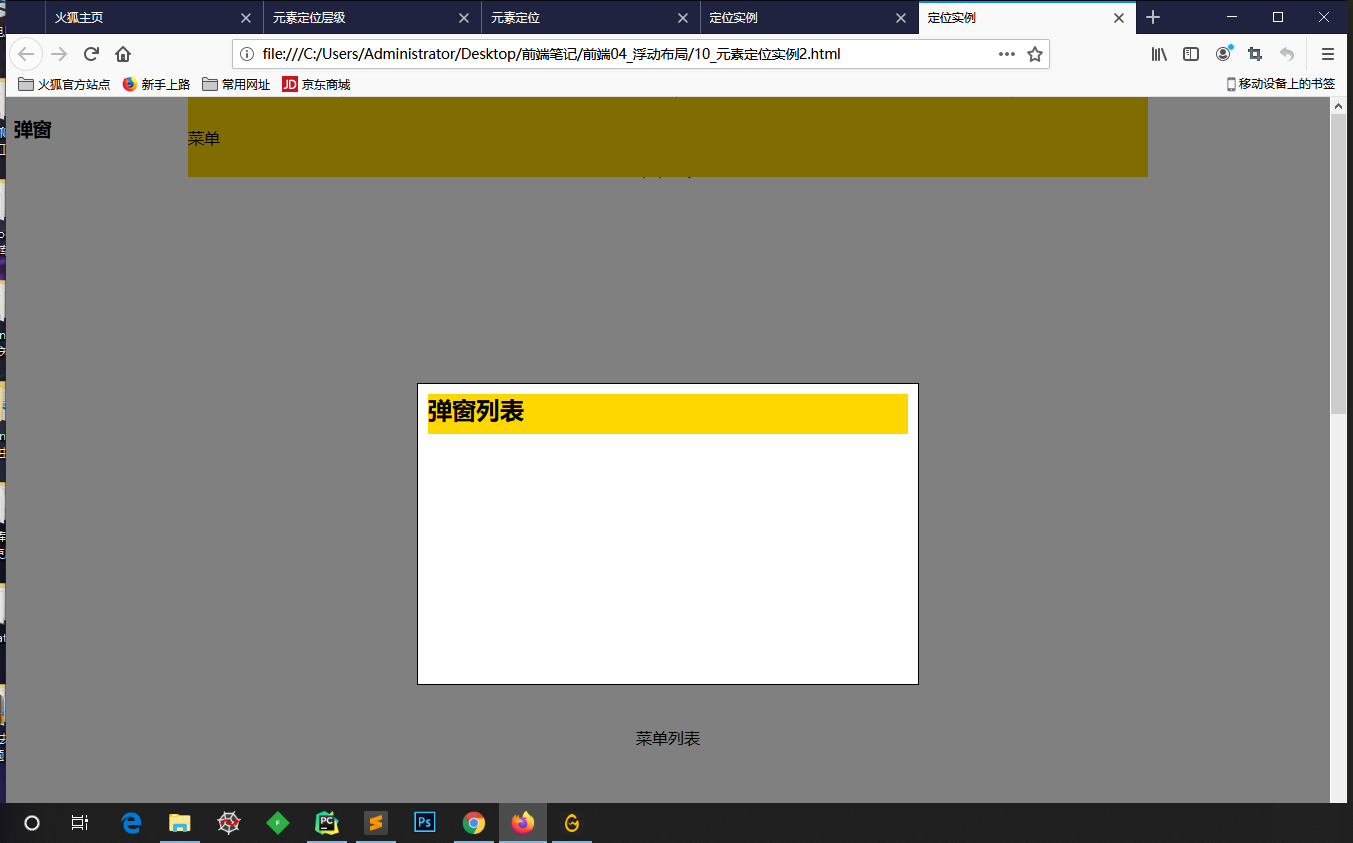The height and width of the screenshot is (843, 1353).
Task: Click the forward navigation arrow
Action: coord(58,54)
